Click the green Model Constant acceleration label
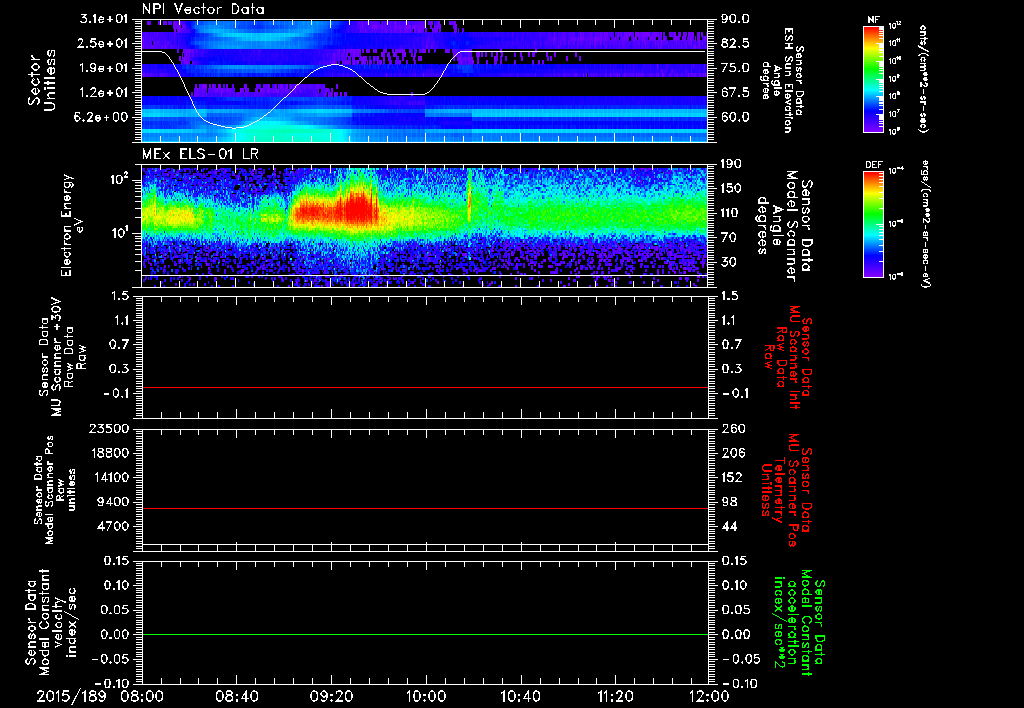Viewport: 1024px width, 708px height. 799,623
